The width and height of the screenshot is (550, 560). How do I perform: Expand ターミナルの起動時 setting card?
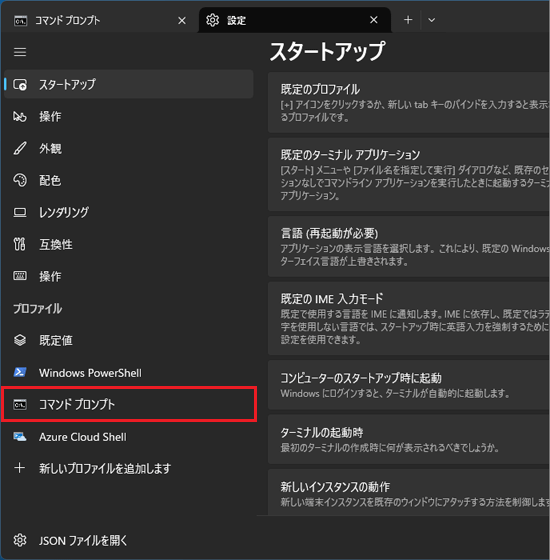pos(409,439)
